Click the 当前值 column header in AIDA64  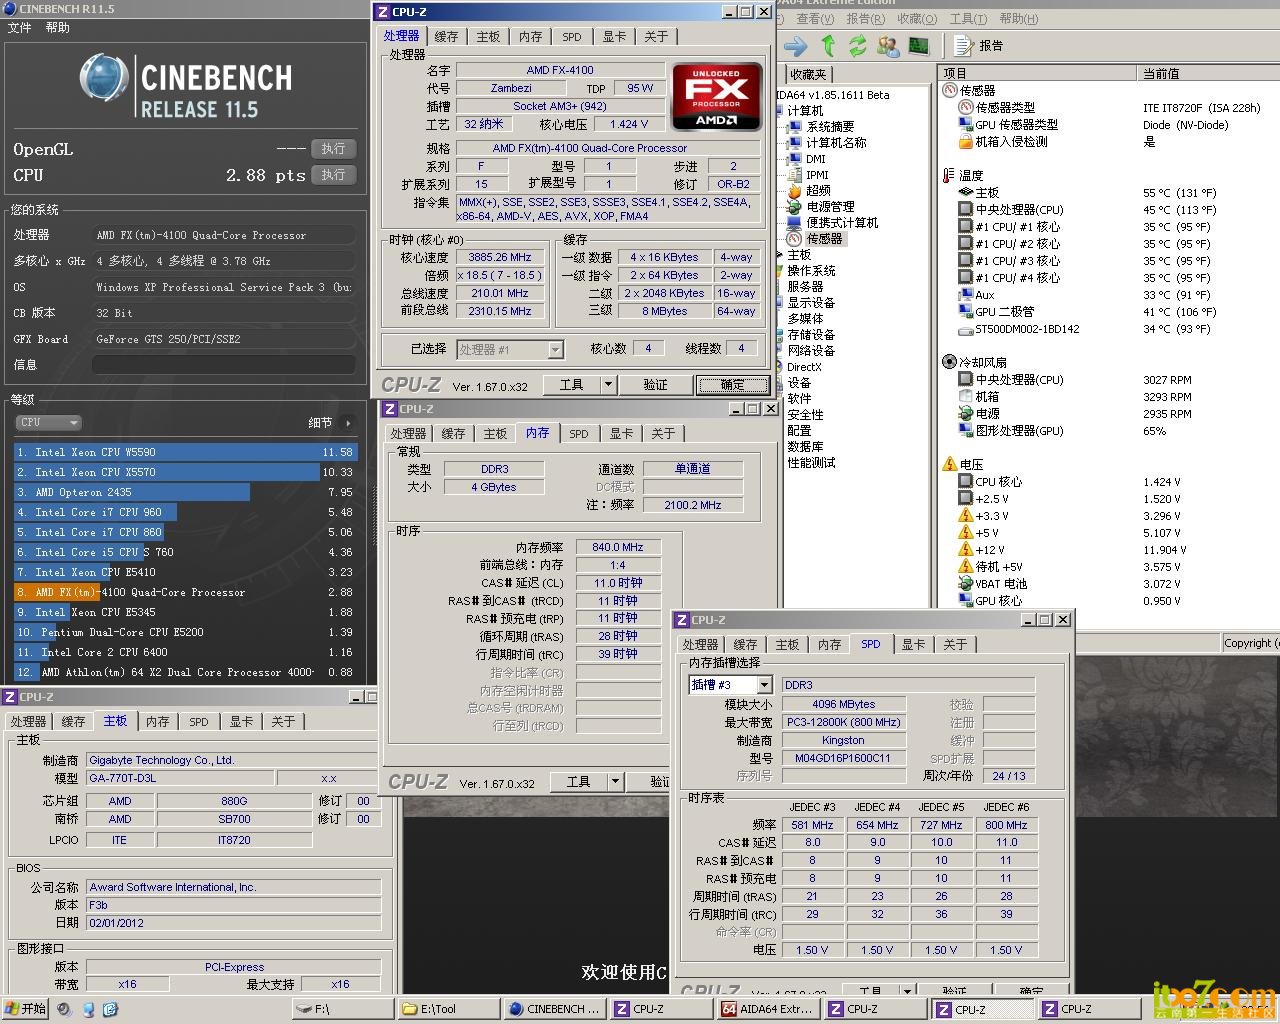[1209, 74]
